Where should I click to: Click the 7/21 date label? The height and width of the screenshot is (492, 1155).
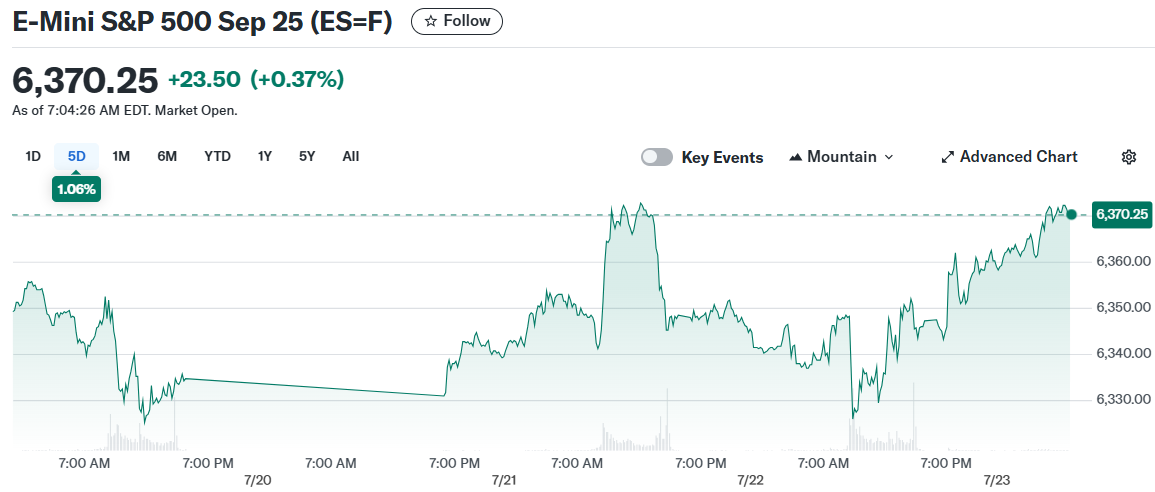click(x=504, y=480)
